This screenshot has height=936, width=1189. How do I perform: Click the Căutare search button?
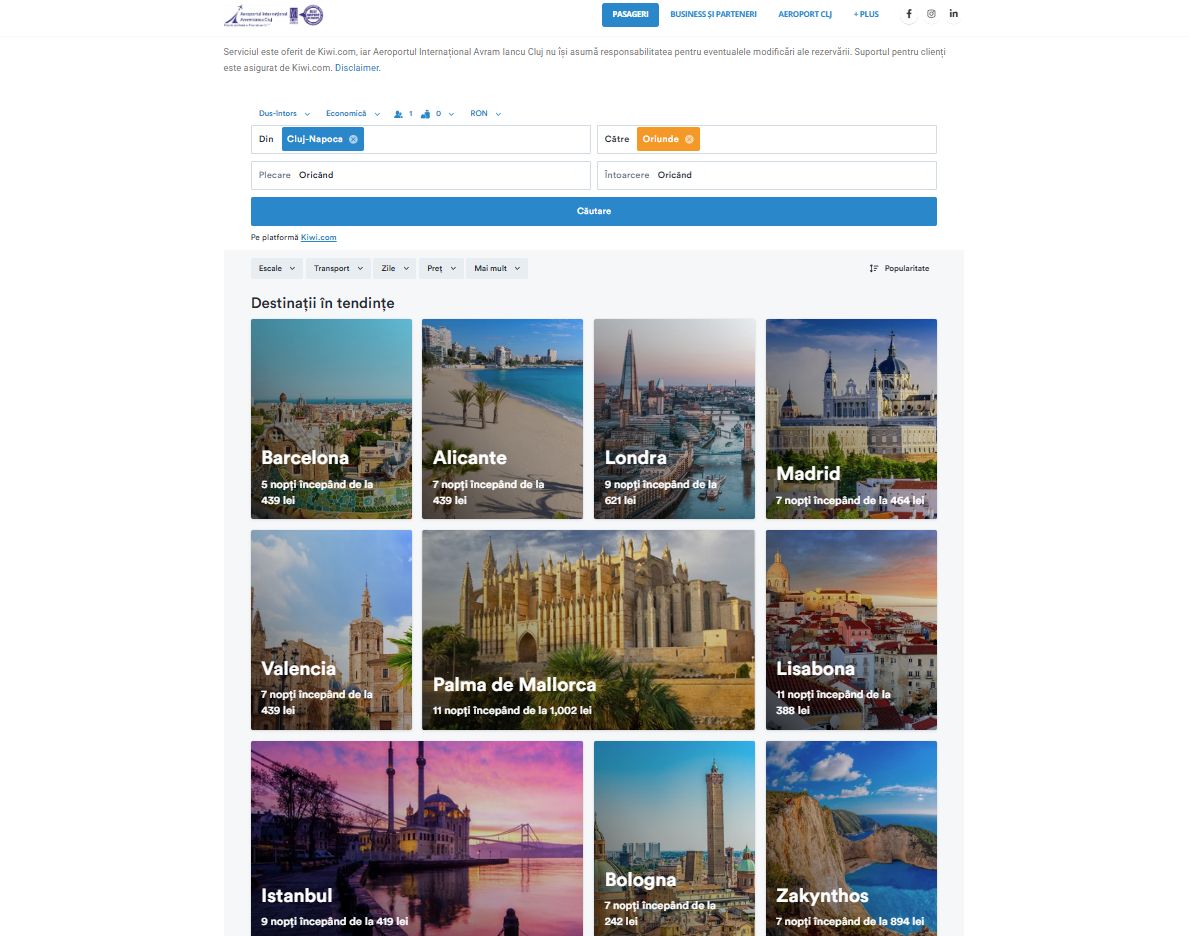pyautogui.click(x=594, y=212)
